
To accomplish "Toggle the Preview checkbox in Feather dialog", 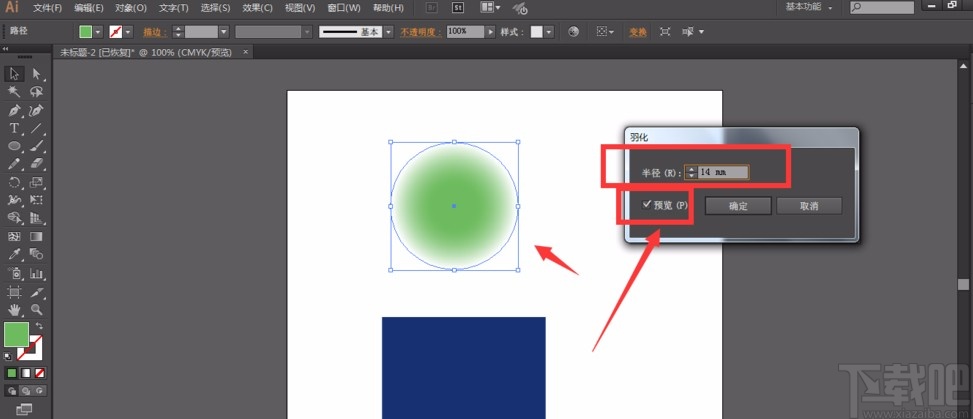I will pos(647,204).
